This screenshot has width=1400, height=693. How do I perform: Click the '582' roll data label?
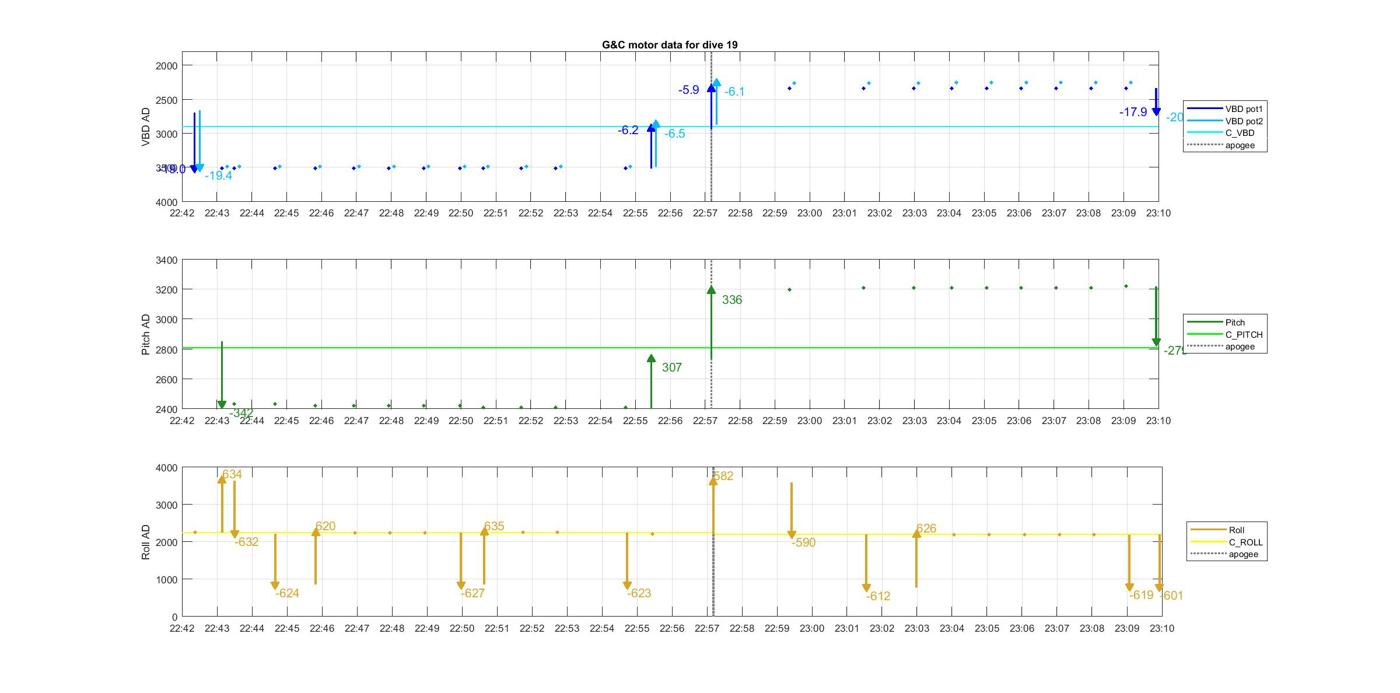click(x=724, y=476)
